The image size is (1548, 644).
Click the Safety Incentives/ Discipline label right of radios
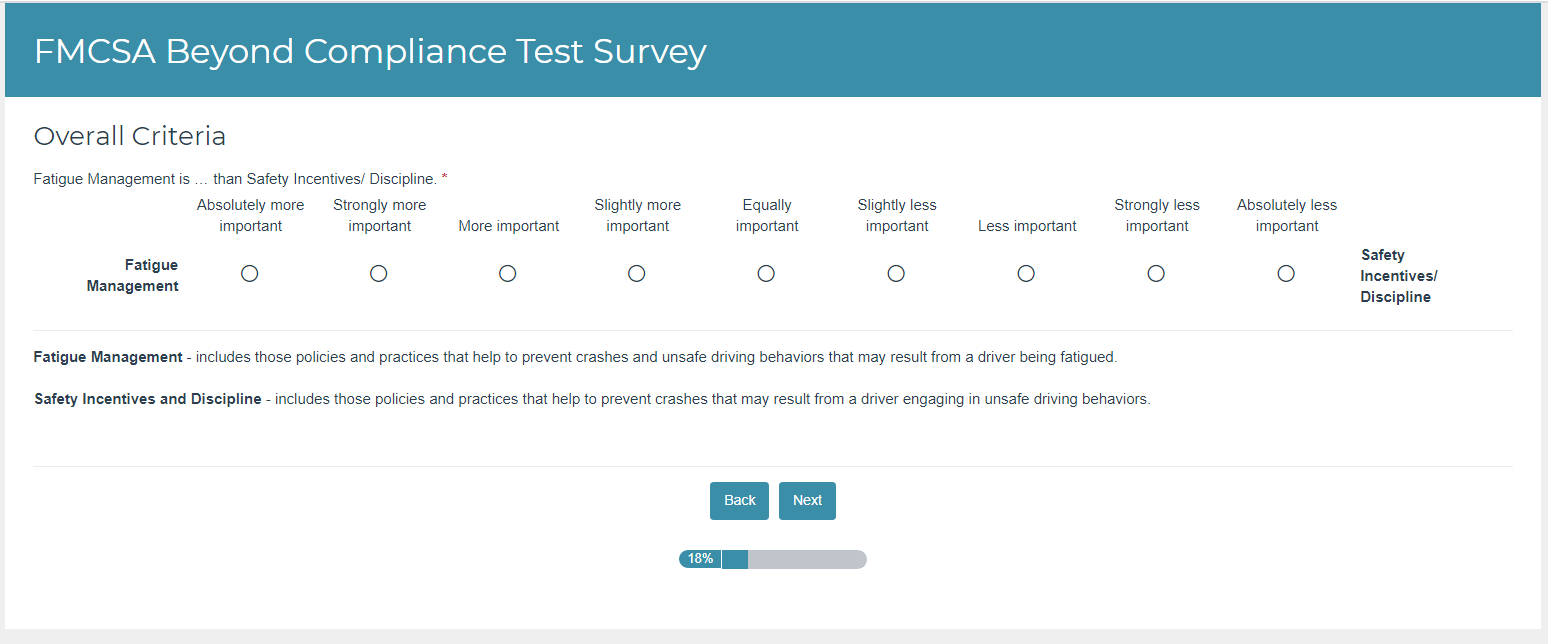[x=1398, y=276]
